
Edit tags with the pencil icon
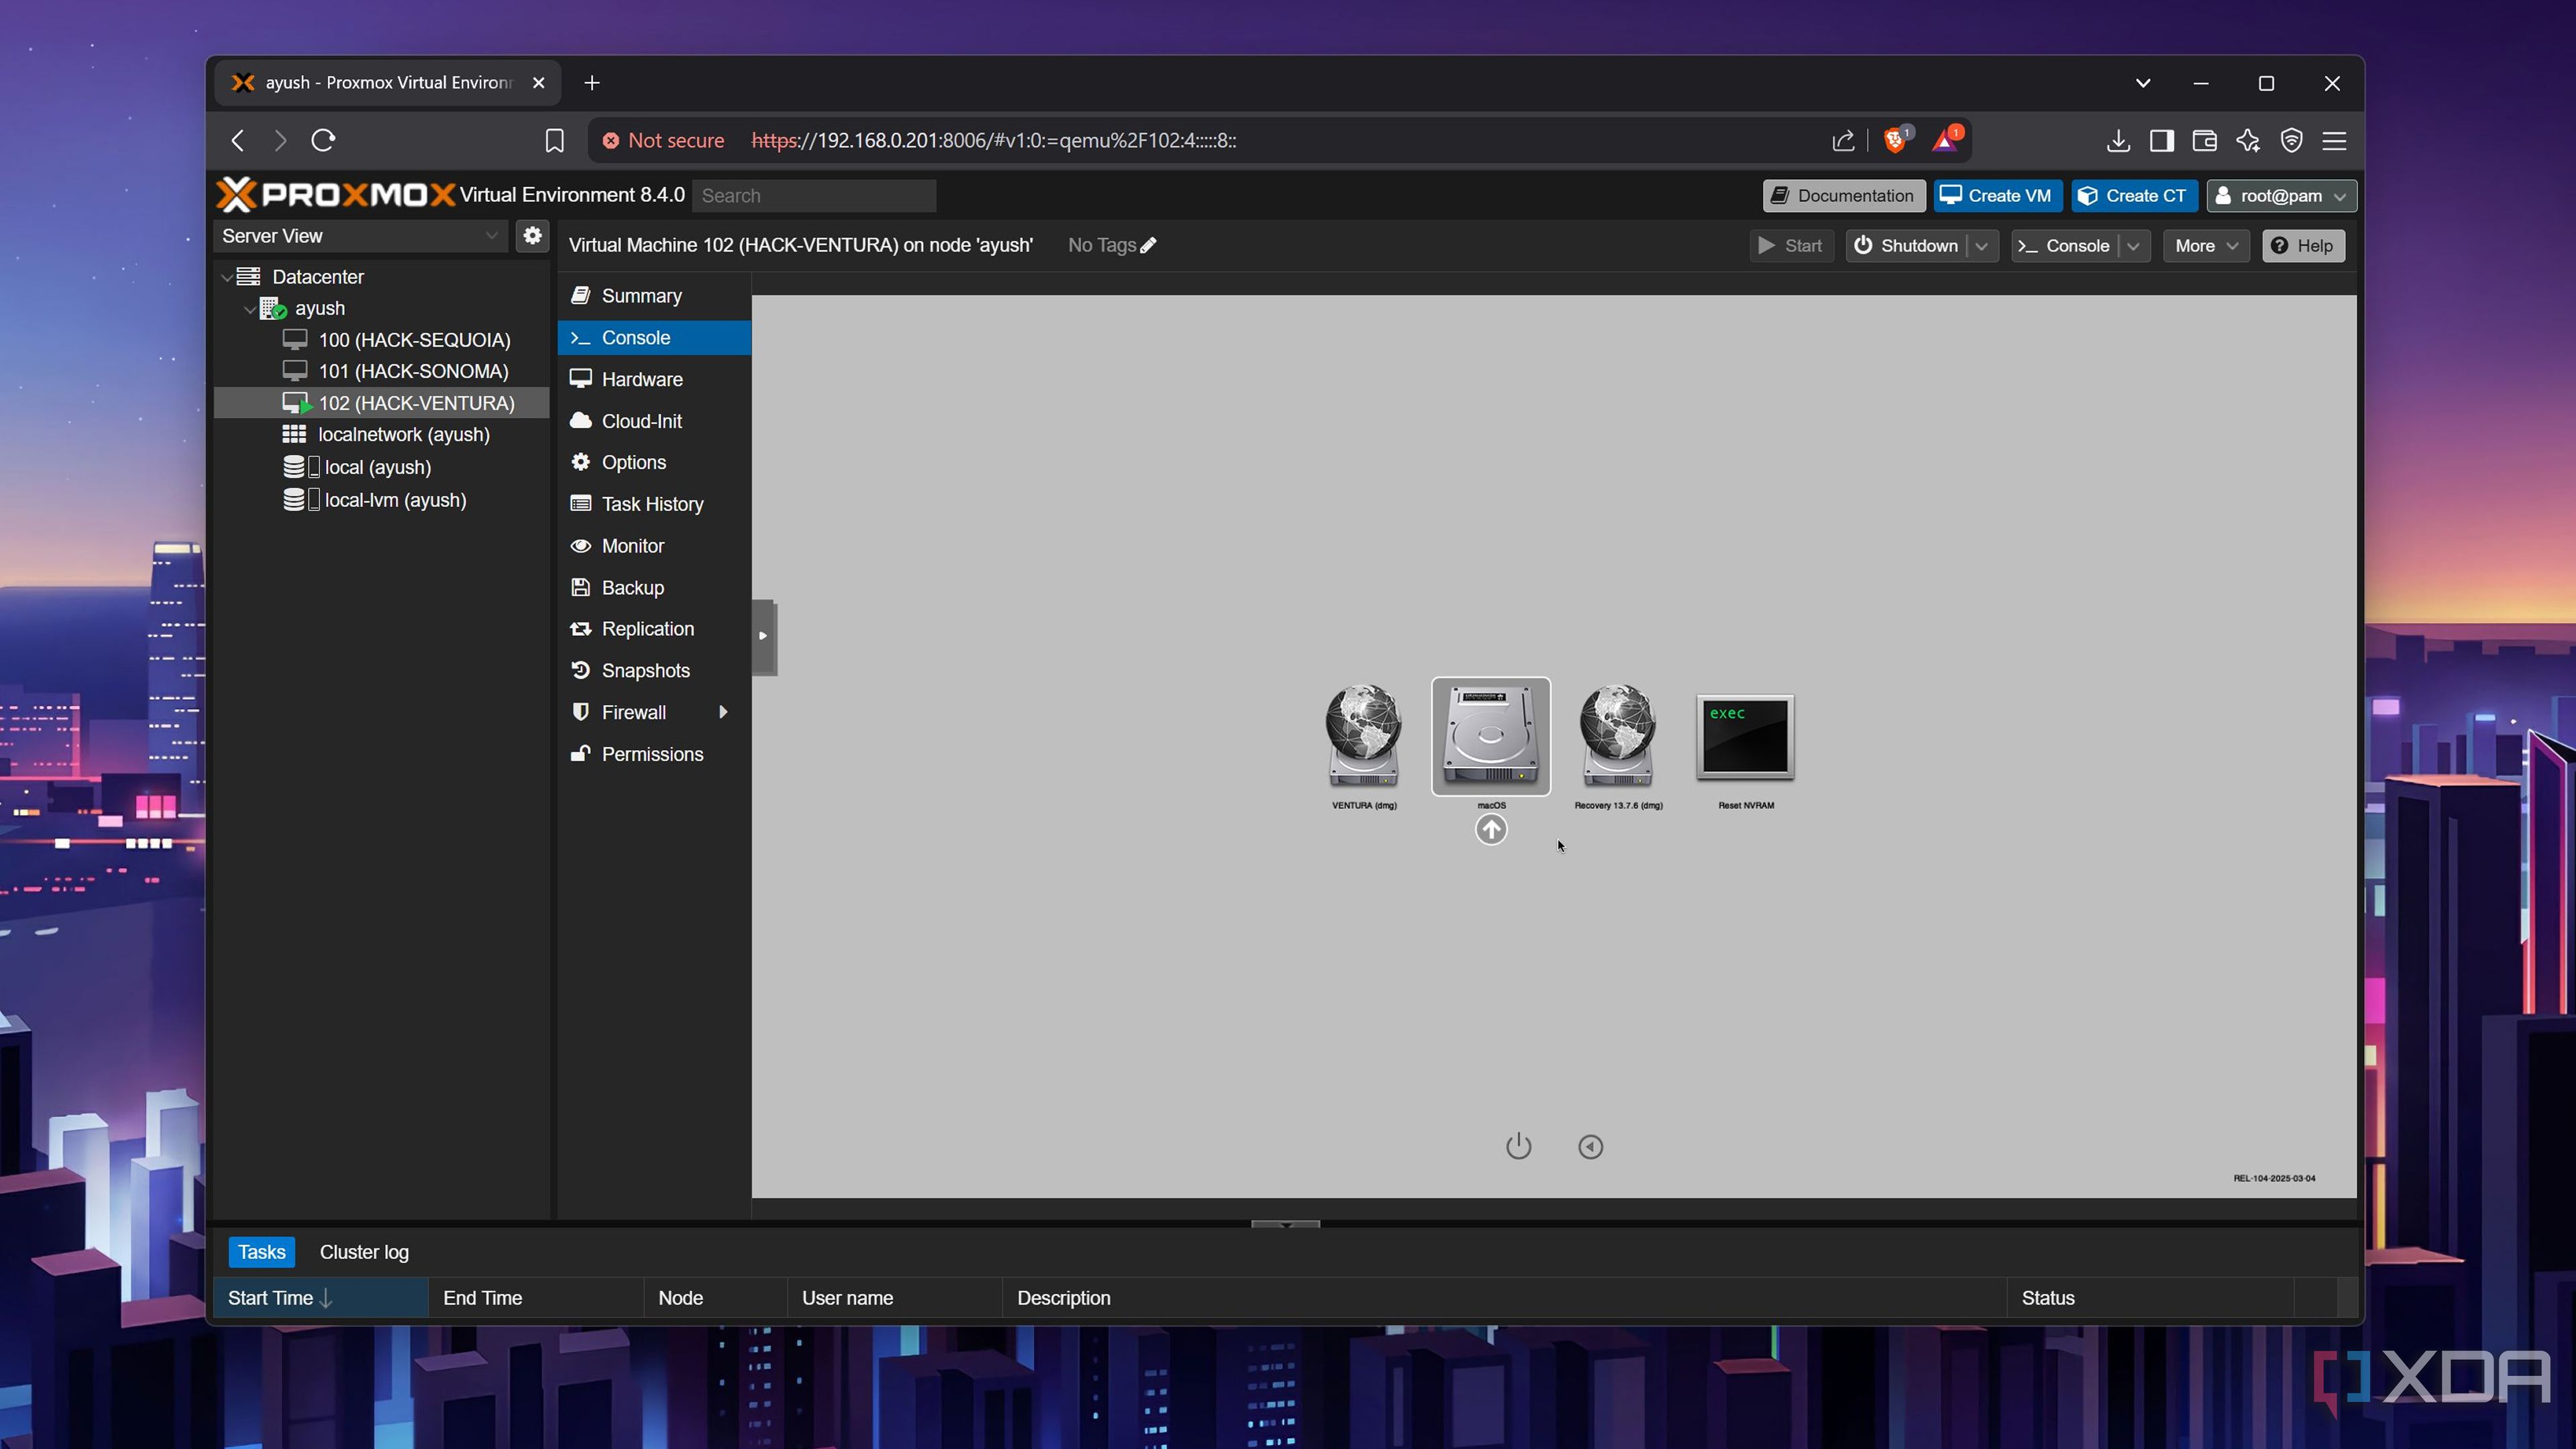(x=1148, y=245)
